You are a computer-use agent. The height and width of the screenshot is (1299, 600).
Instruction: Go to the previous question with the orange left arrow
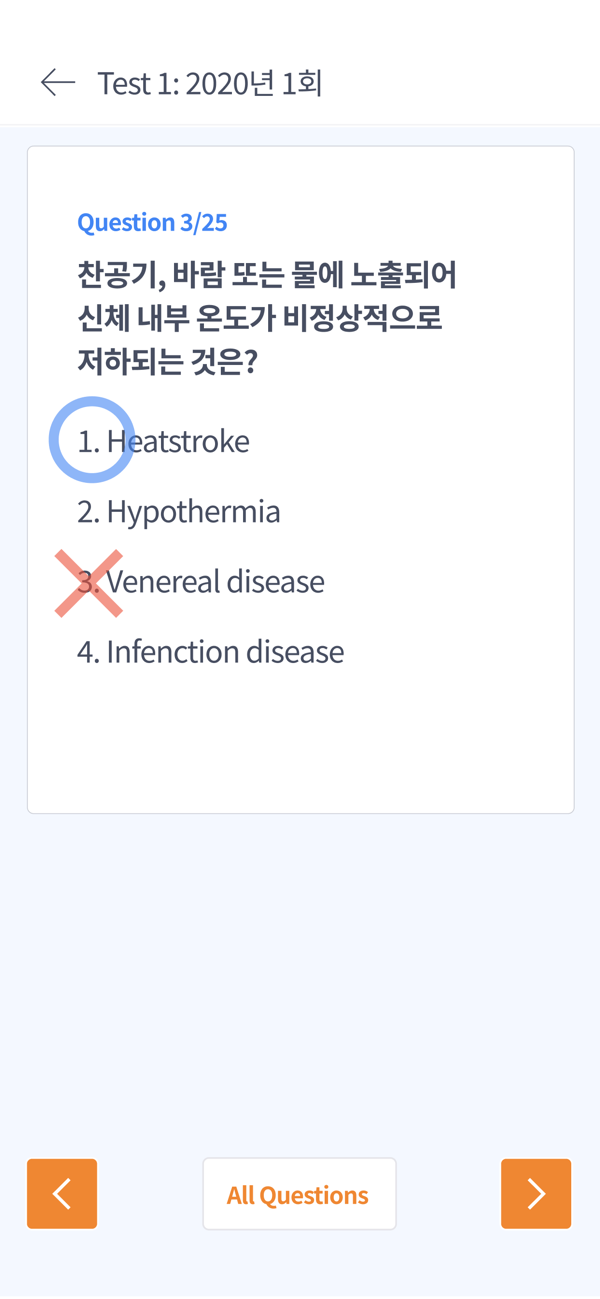click(x=62, y=1193)
